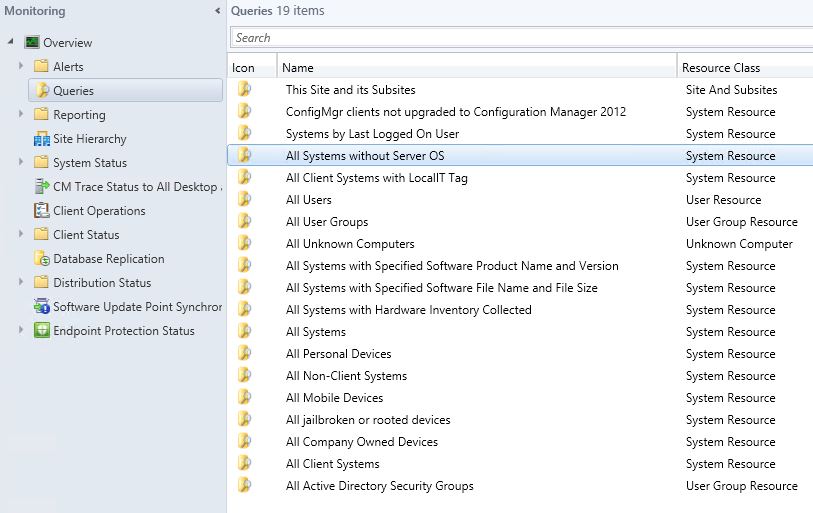Select the Database Replication icon
The width and height of the screenshot is (813, 513).
(41, 258)
